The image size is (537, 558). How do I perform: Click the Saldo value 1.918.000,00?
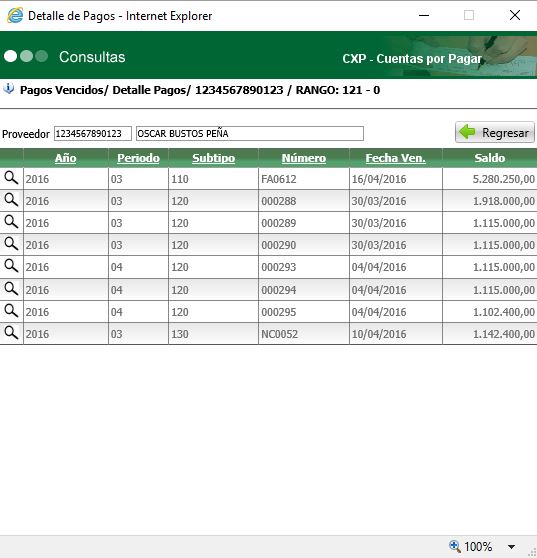point(504,201)
